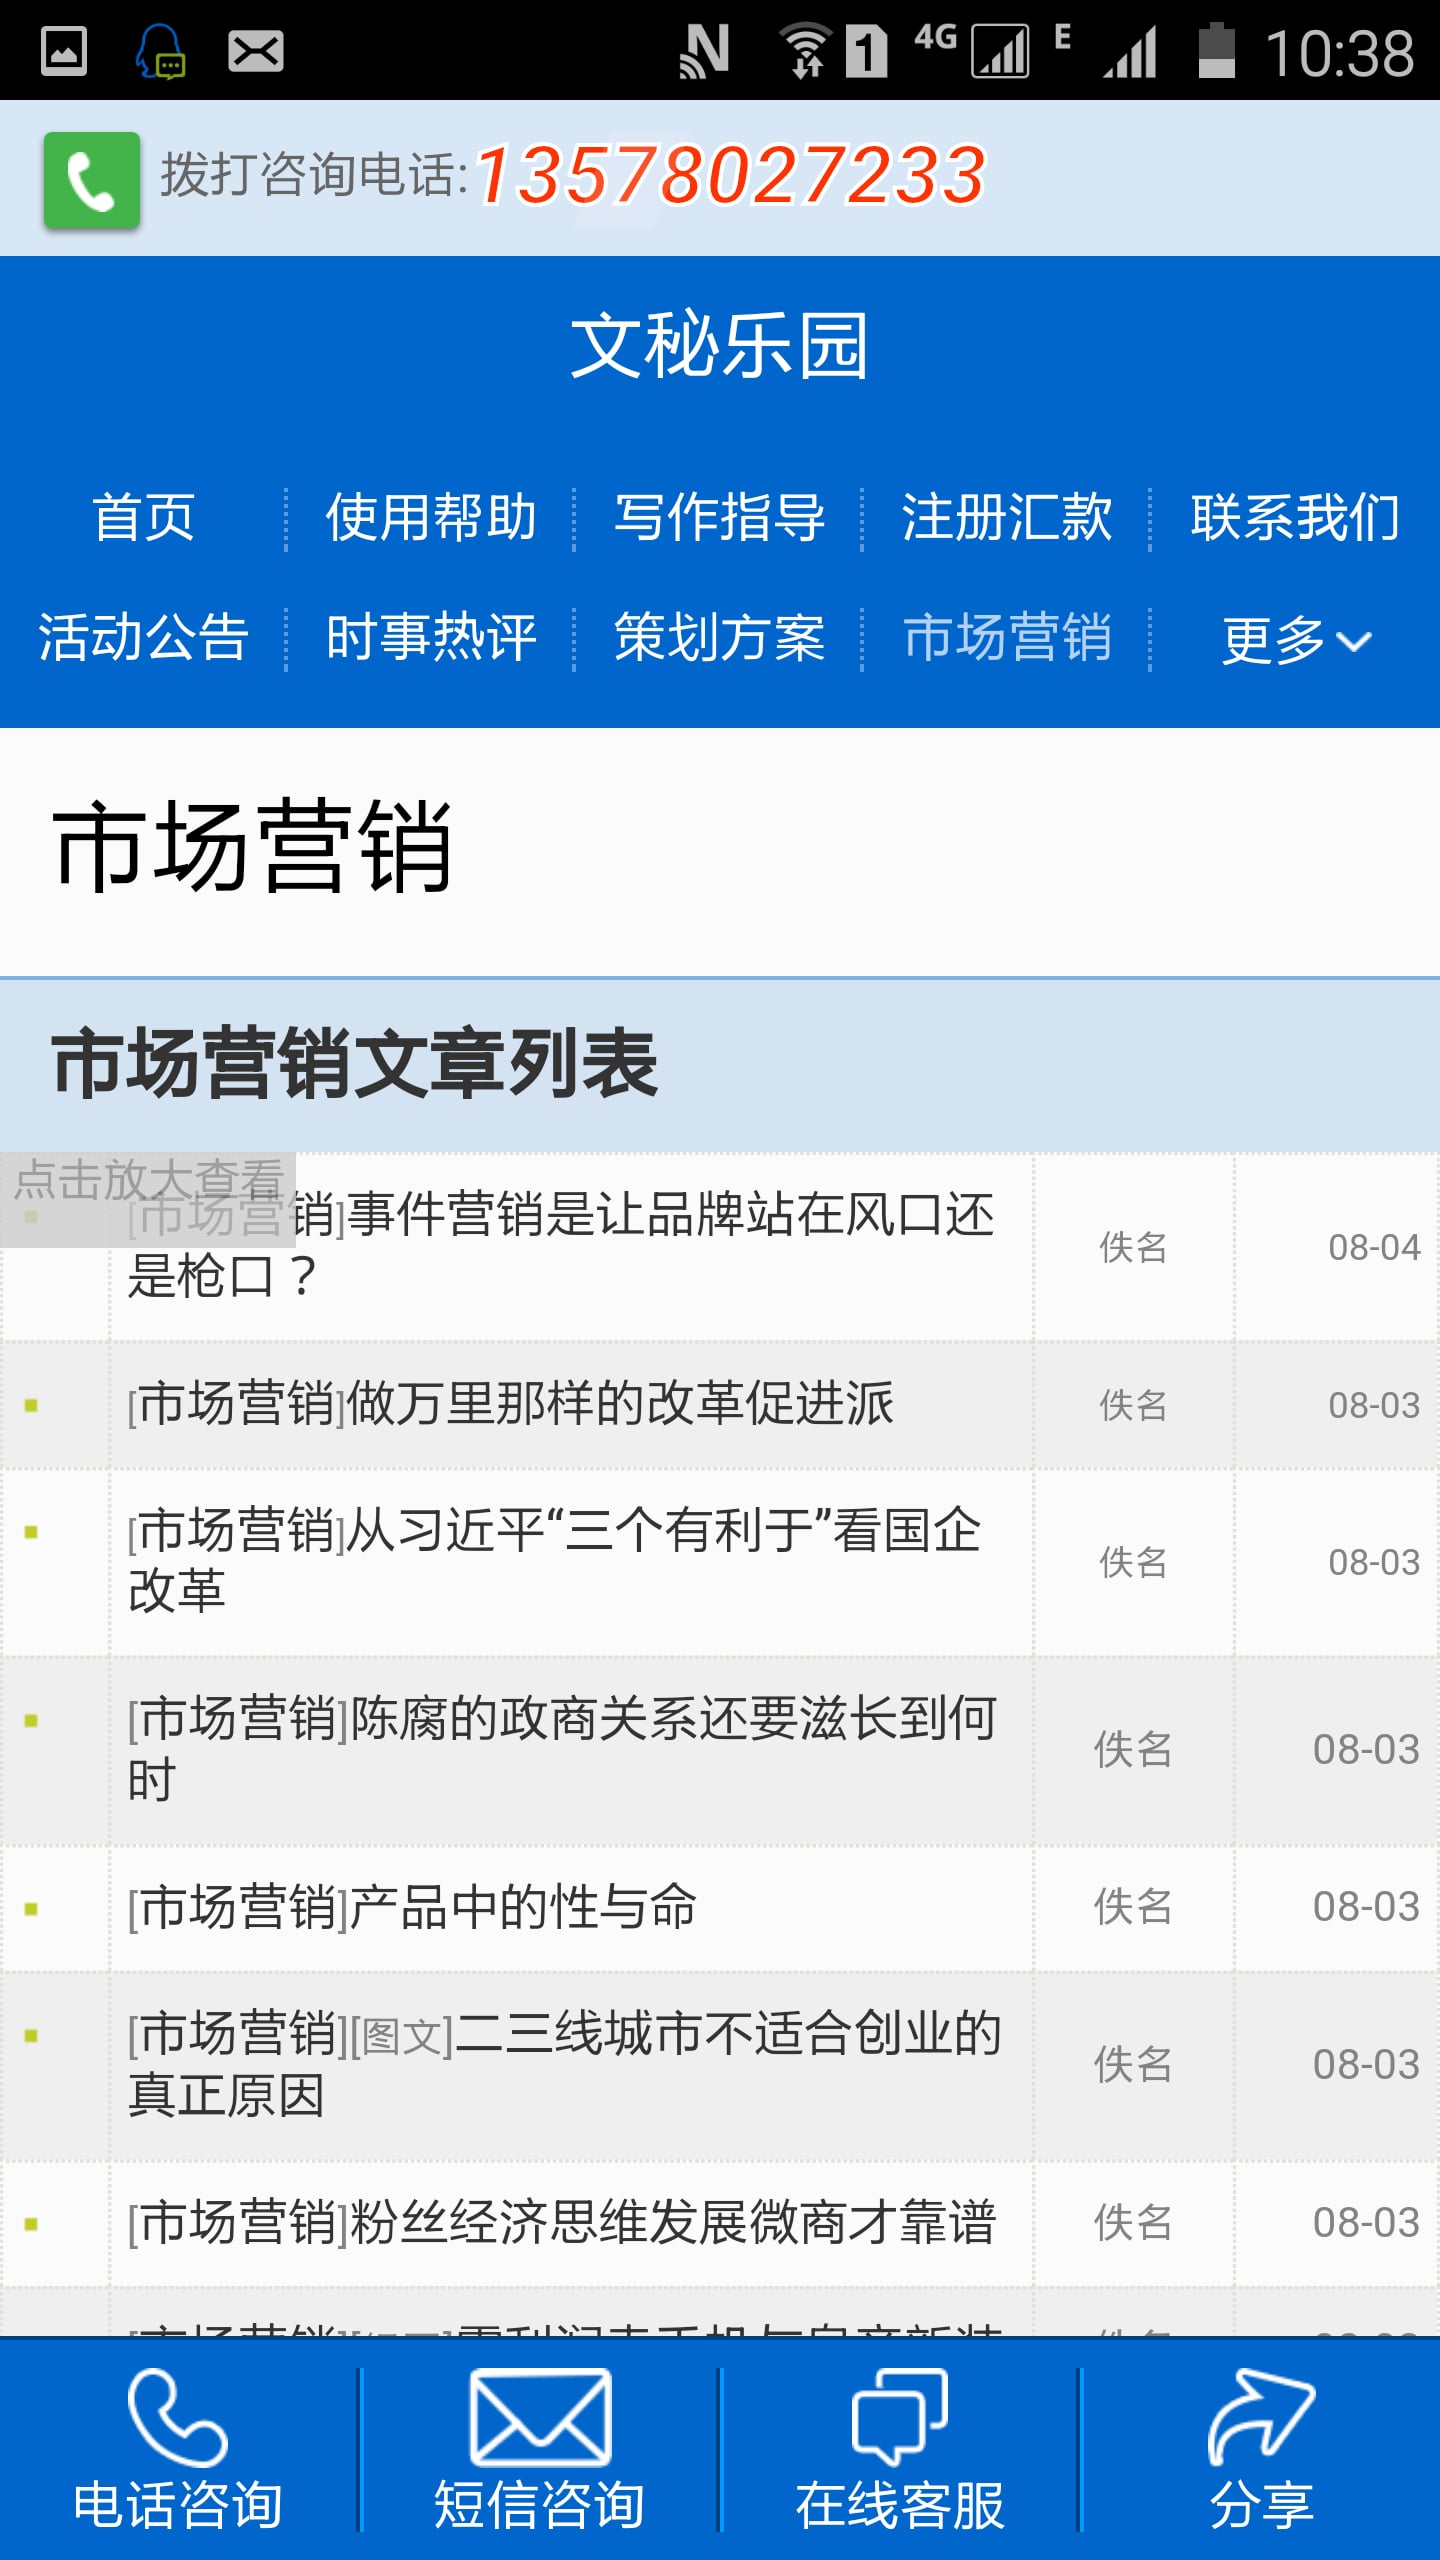This screenshot has height=2560, width=1440.
Task: Open the 策划方案 category
Action: click(719, 638)
